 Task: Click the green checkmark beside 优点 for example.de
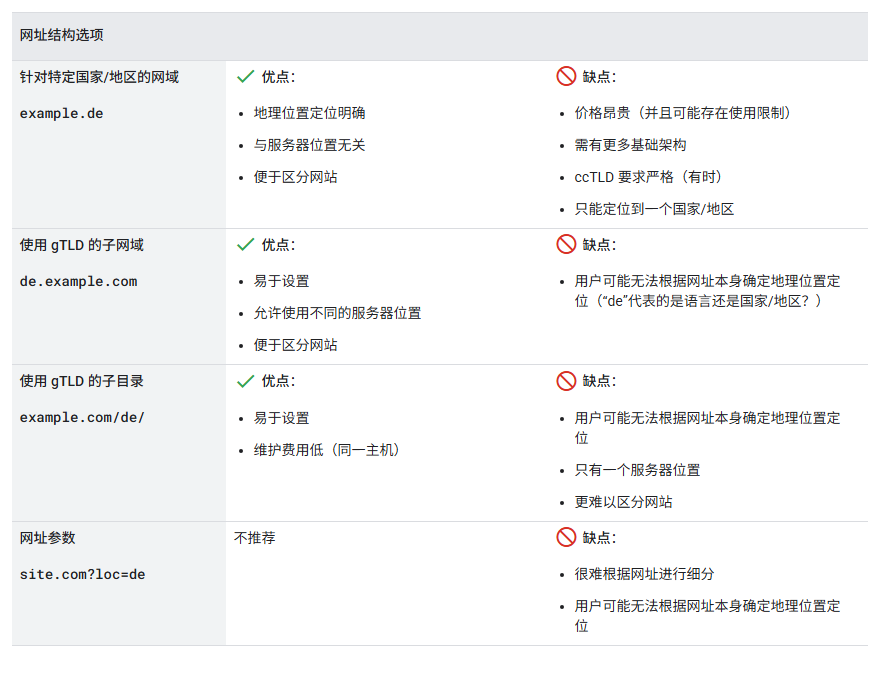243,75
